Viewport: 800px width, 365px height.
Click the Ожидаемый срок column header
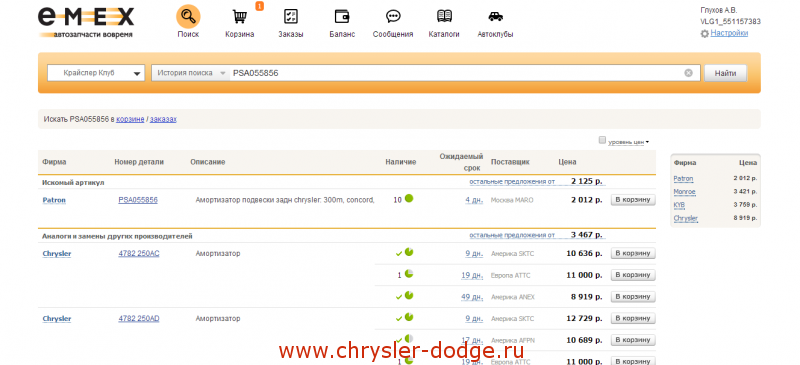coord(461,162)
